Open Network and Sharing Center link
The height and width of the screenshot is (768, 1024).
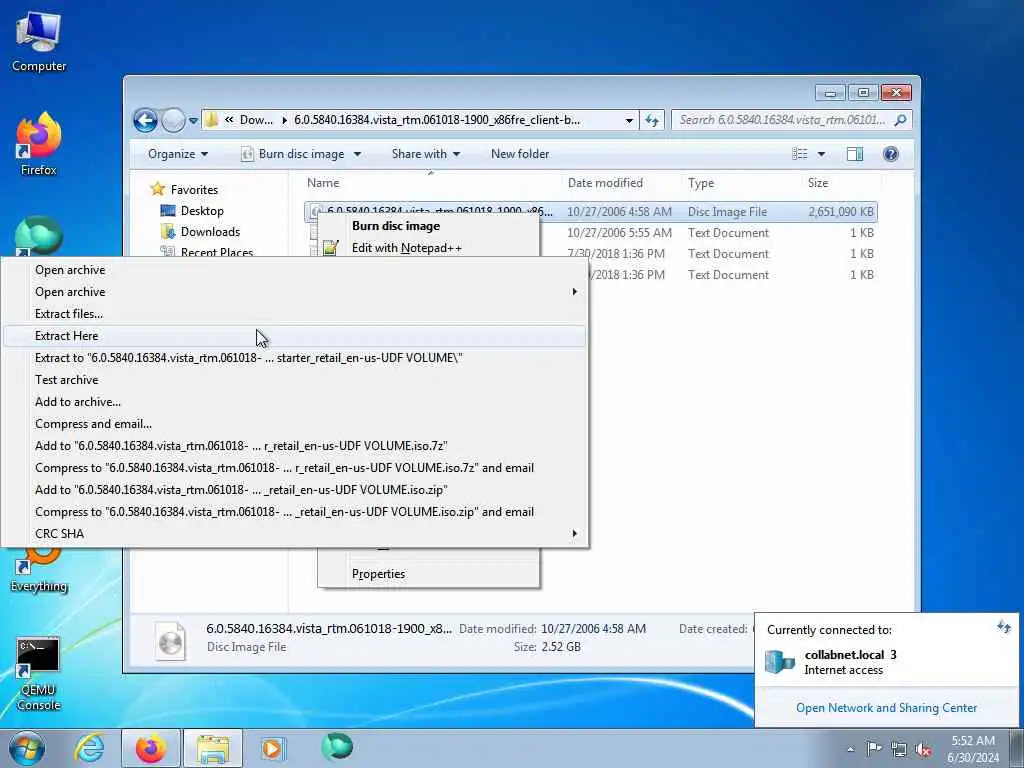click(886, 708)
